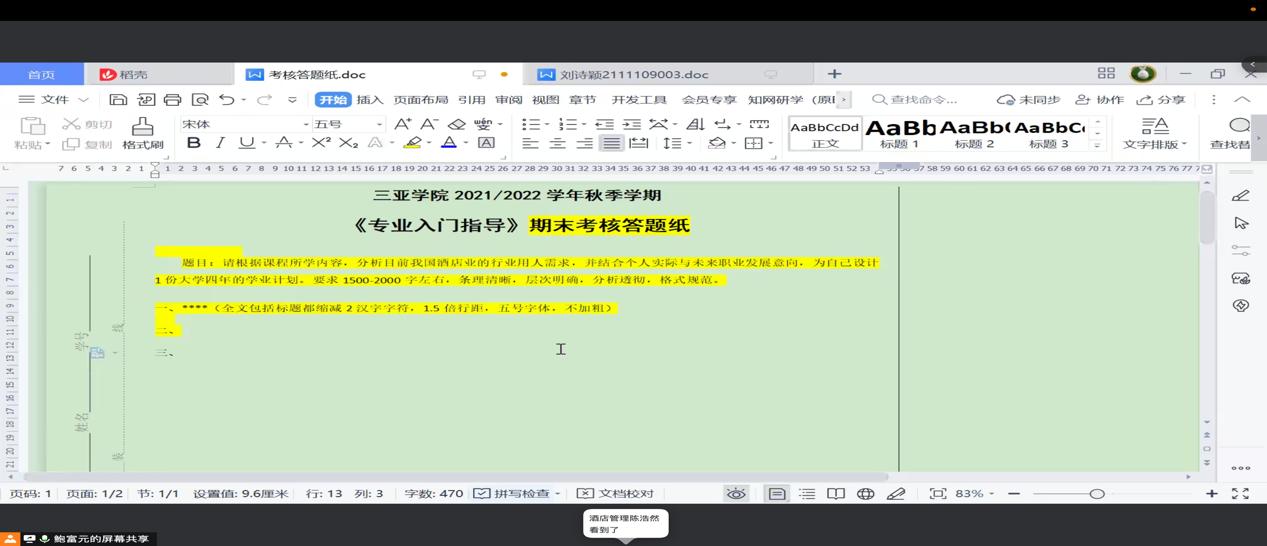This screenshot has width=1267, height=546.
Task: Click the undo arrow in quick access toolbar
Action: (x=227, y=100)
